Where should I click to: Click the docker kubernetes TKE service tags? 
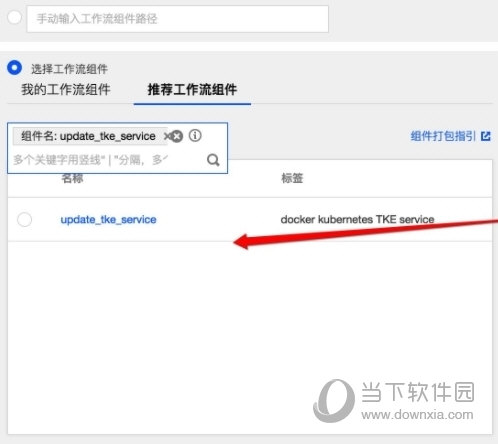click(x=357, y=219)
